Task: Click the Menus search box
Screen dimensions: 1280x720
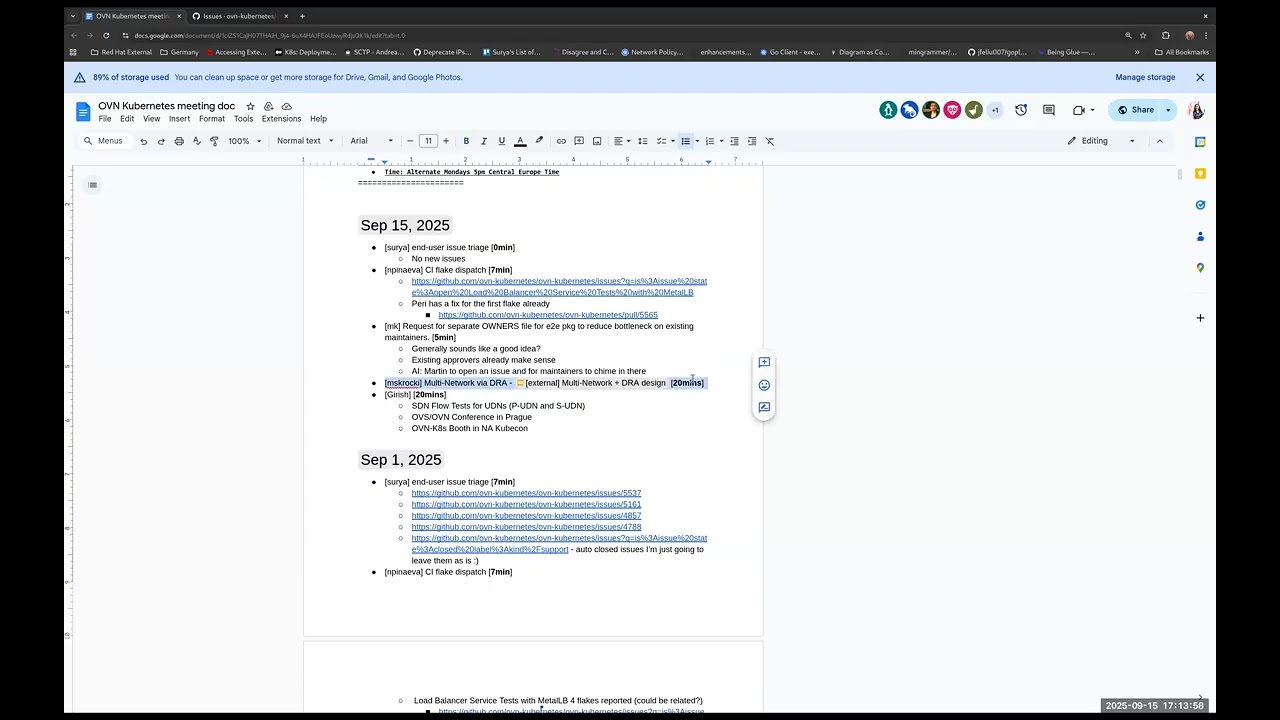Action: (104, 141)
